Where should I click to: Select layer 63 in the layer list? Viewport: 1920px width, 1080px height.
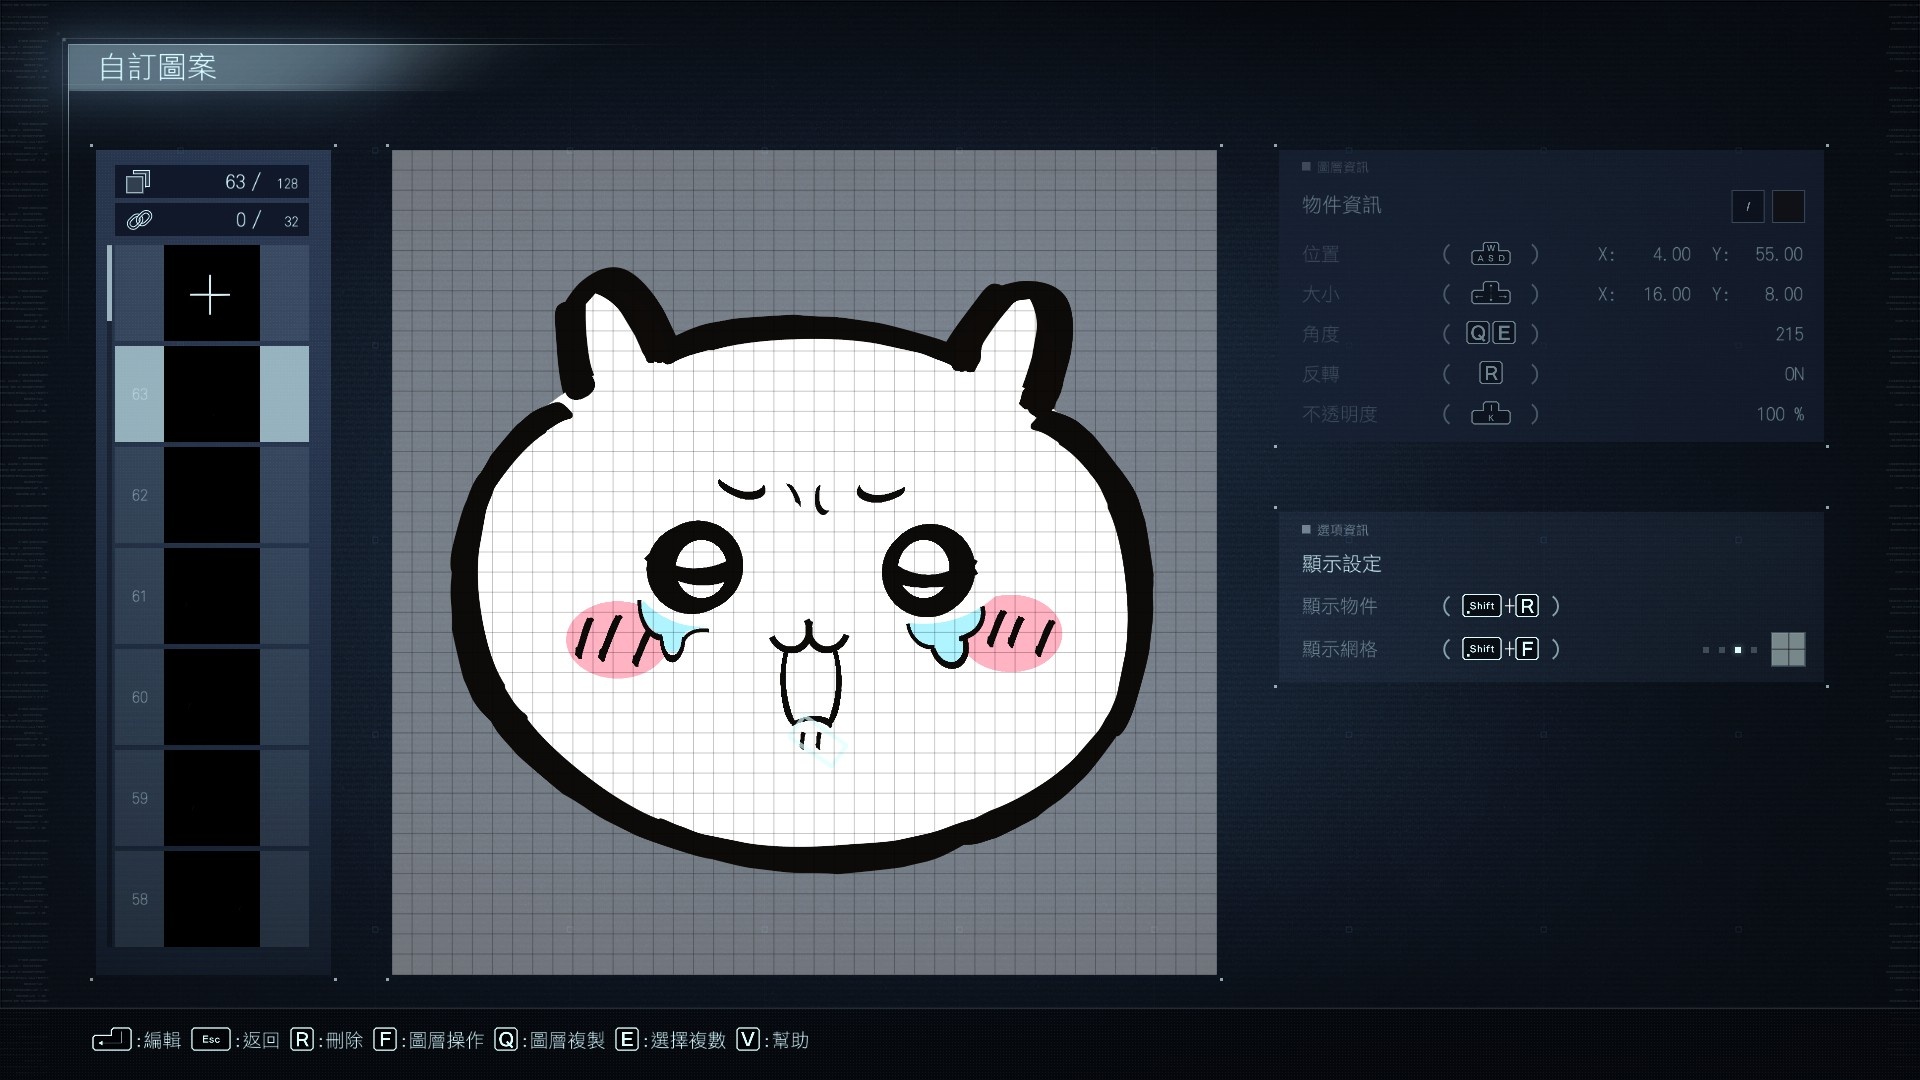[x=211, y=394]
